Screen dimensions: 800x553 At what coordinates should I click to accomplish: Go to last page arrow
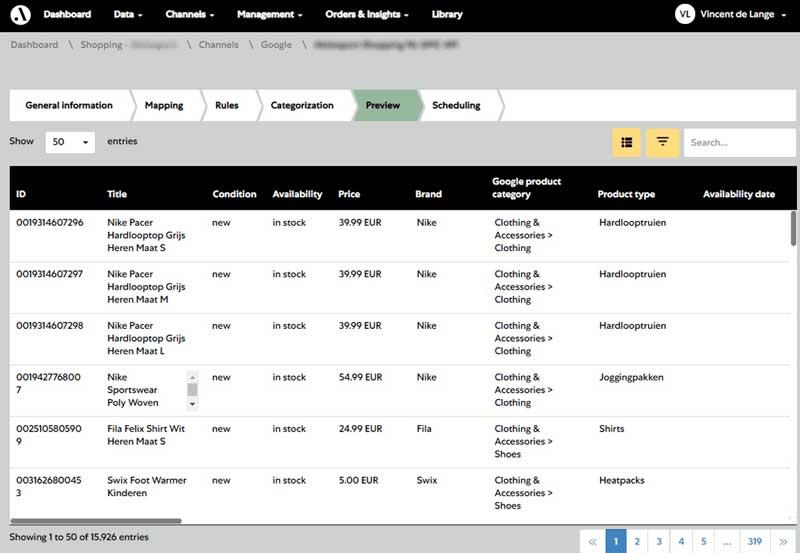coord(783,541)
